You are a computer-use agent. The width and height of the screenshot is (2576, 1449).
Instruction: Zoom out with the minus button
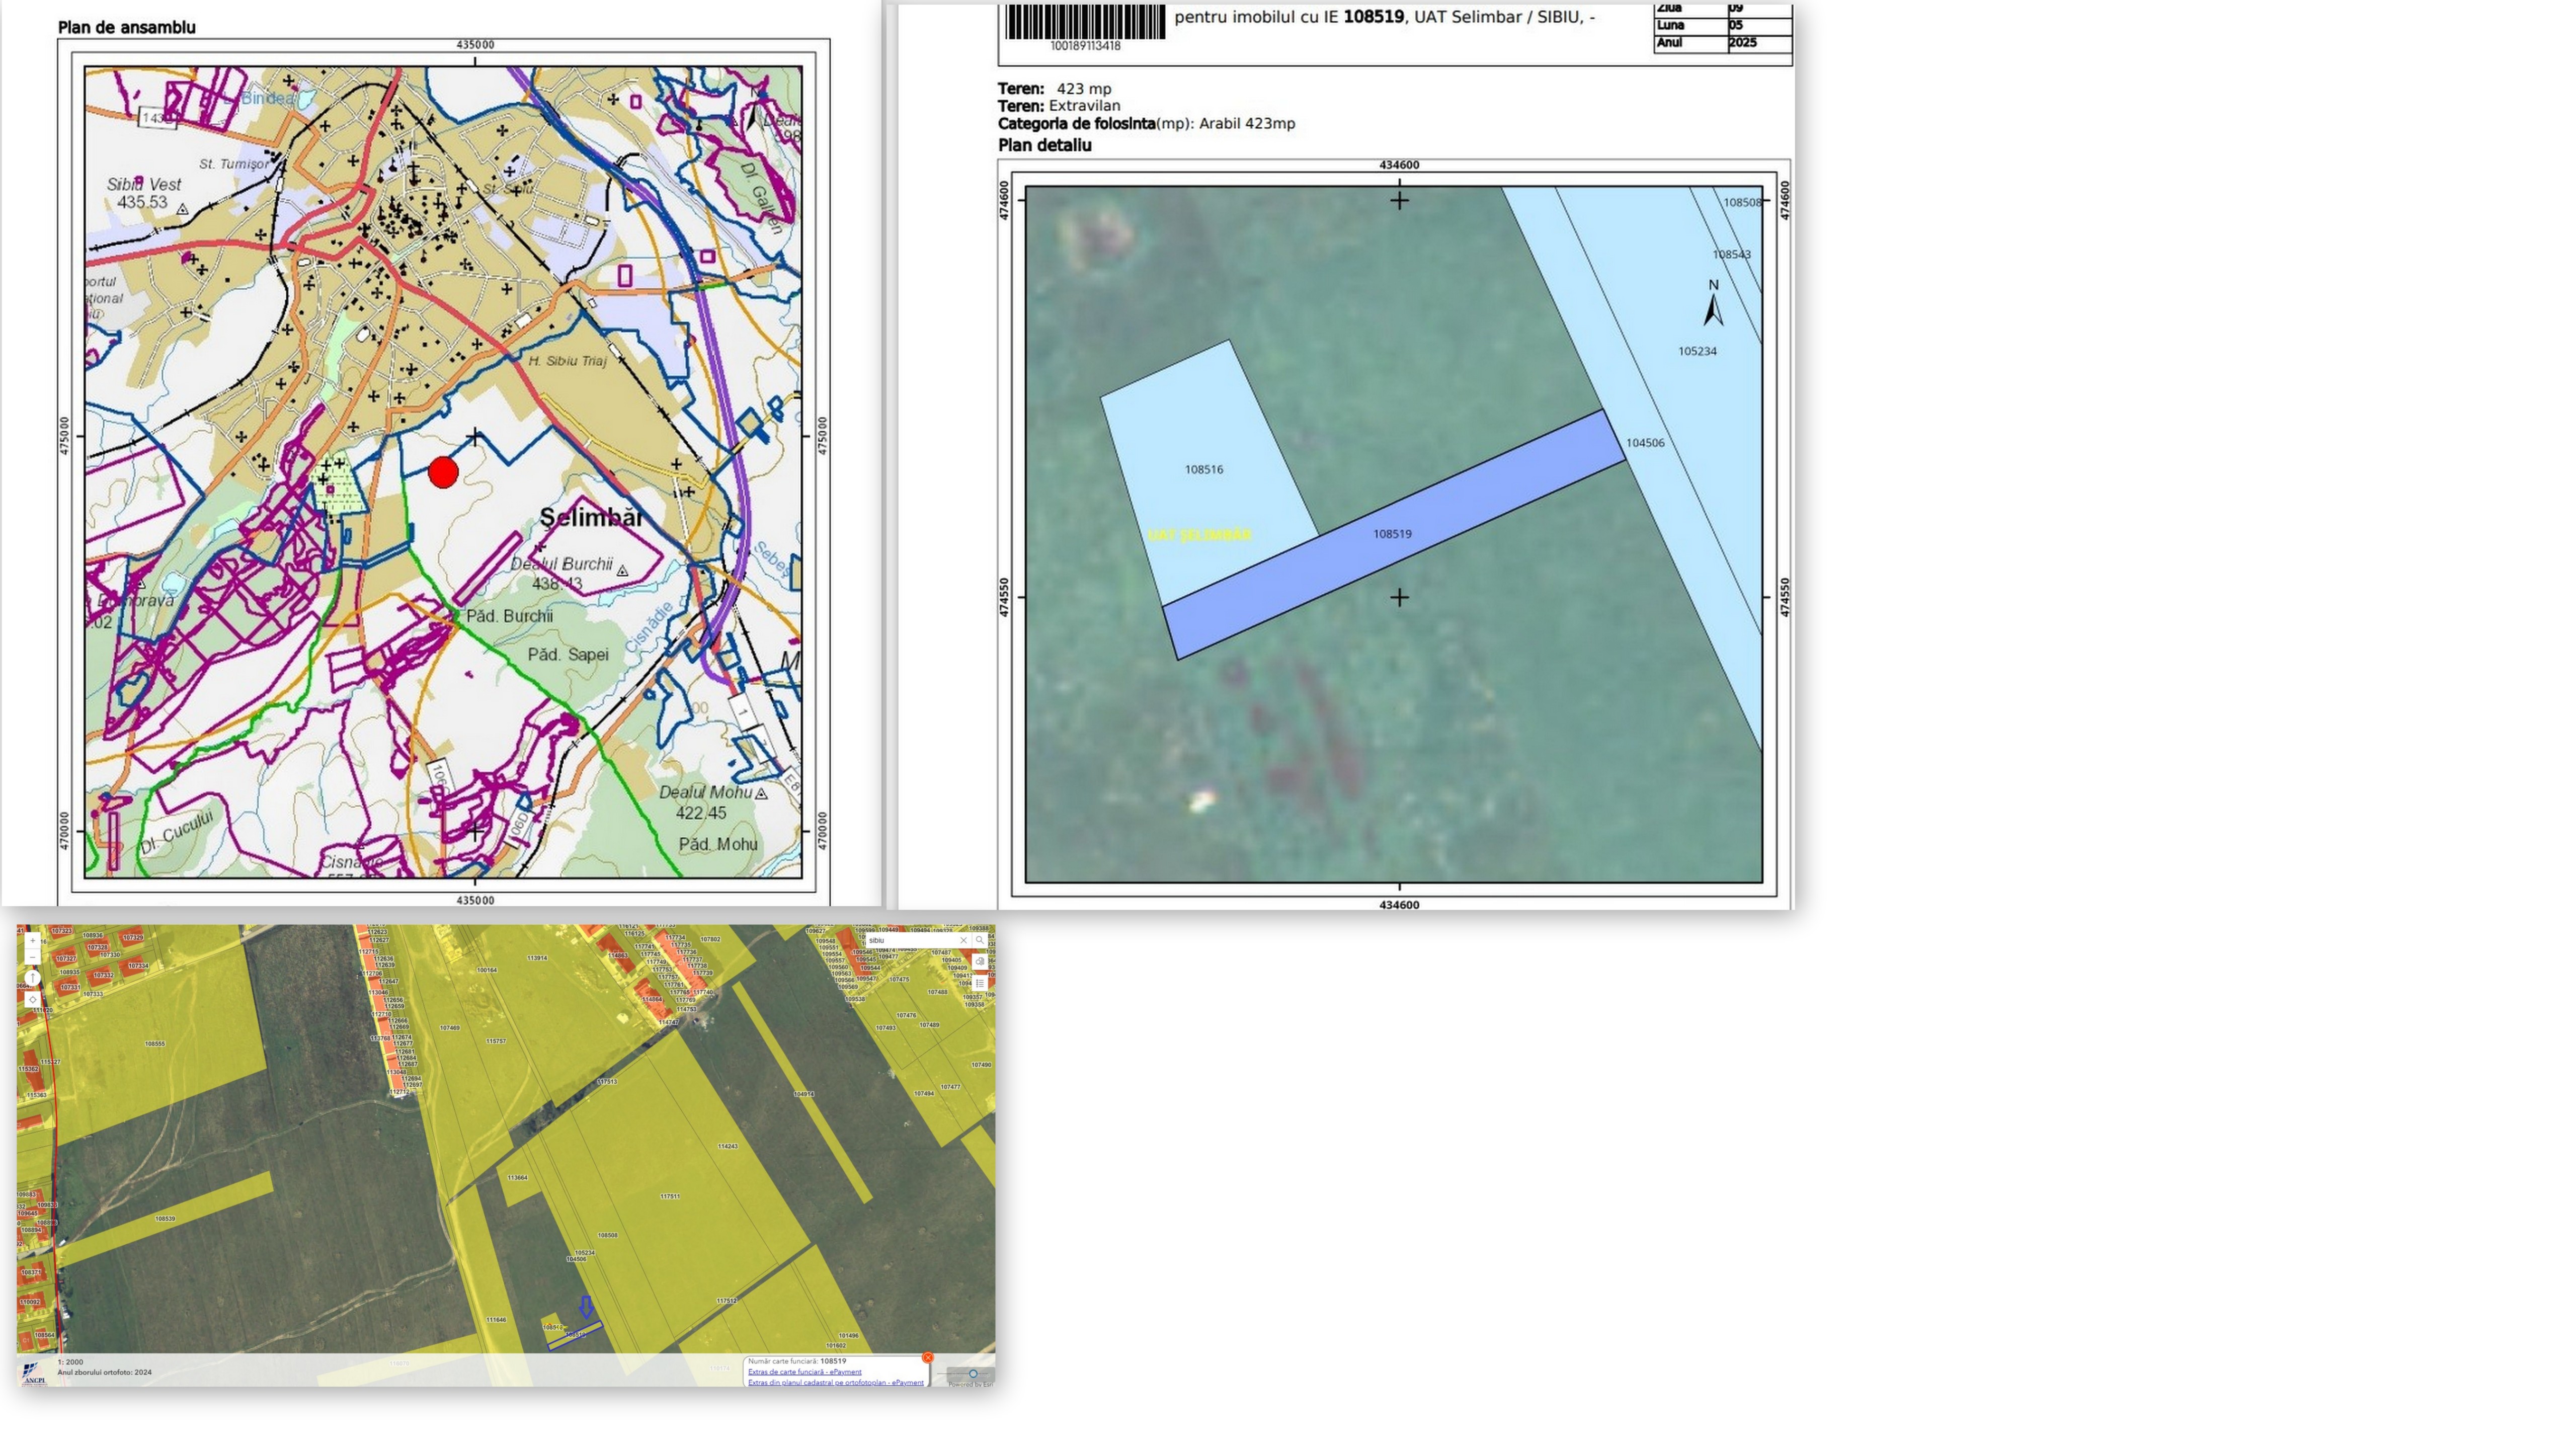click(x=33, y=957)
